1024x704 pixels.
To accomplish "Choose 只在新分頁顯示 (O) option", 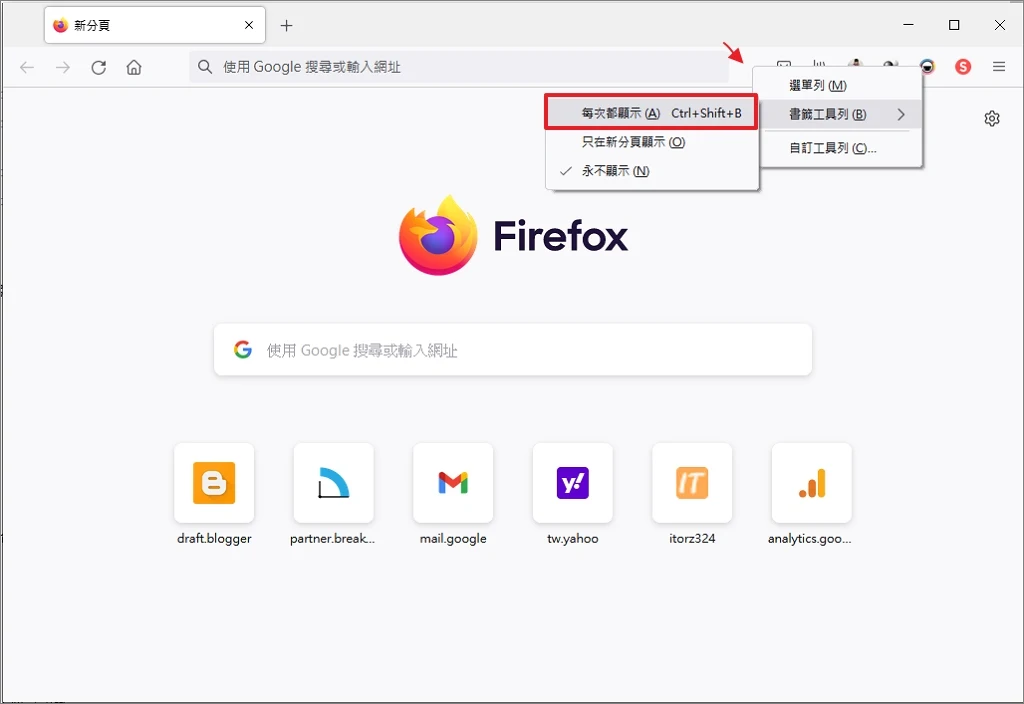I will click(651, 142).
